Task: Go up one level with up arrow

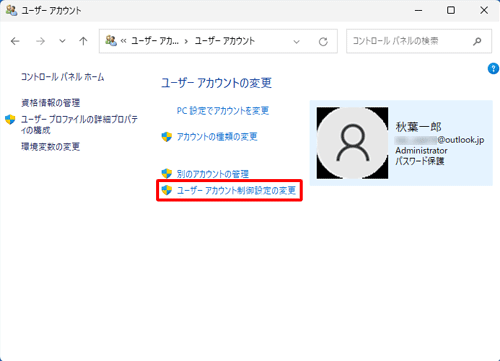Action: click(83, 41)
